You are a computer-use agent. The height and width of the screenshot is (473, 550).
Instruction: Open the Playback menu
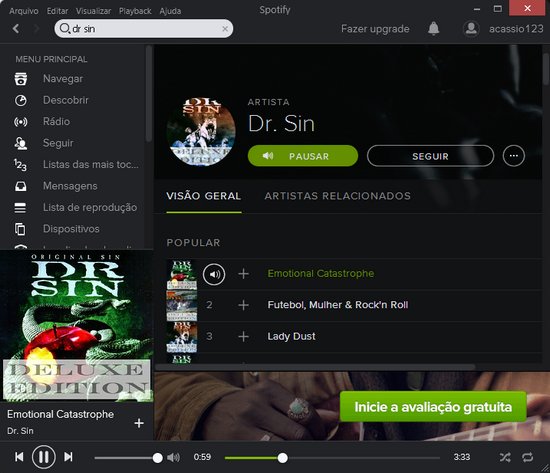[x=135, y=11]
